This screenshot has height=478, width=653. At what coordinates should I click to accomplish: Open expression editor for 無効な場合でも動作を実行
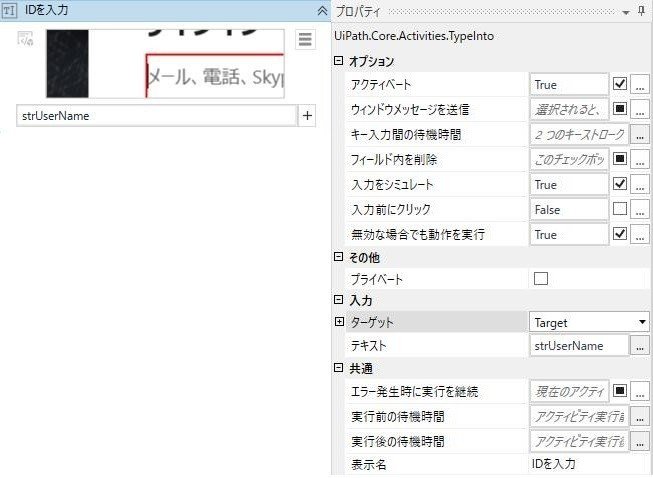pos(640,234)
